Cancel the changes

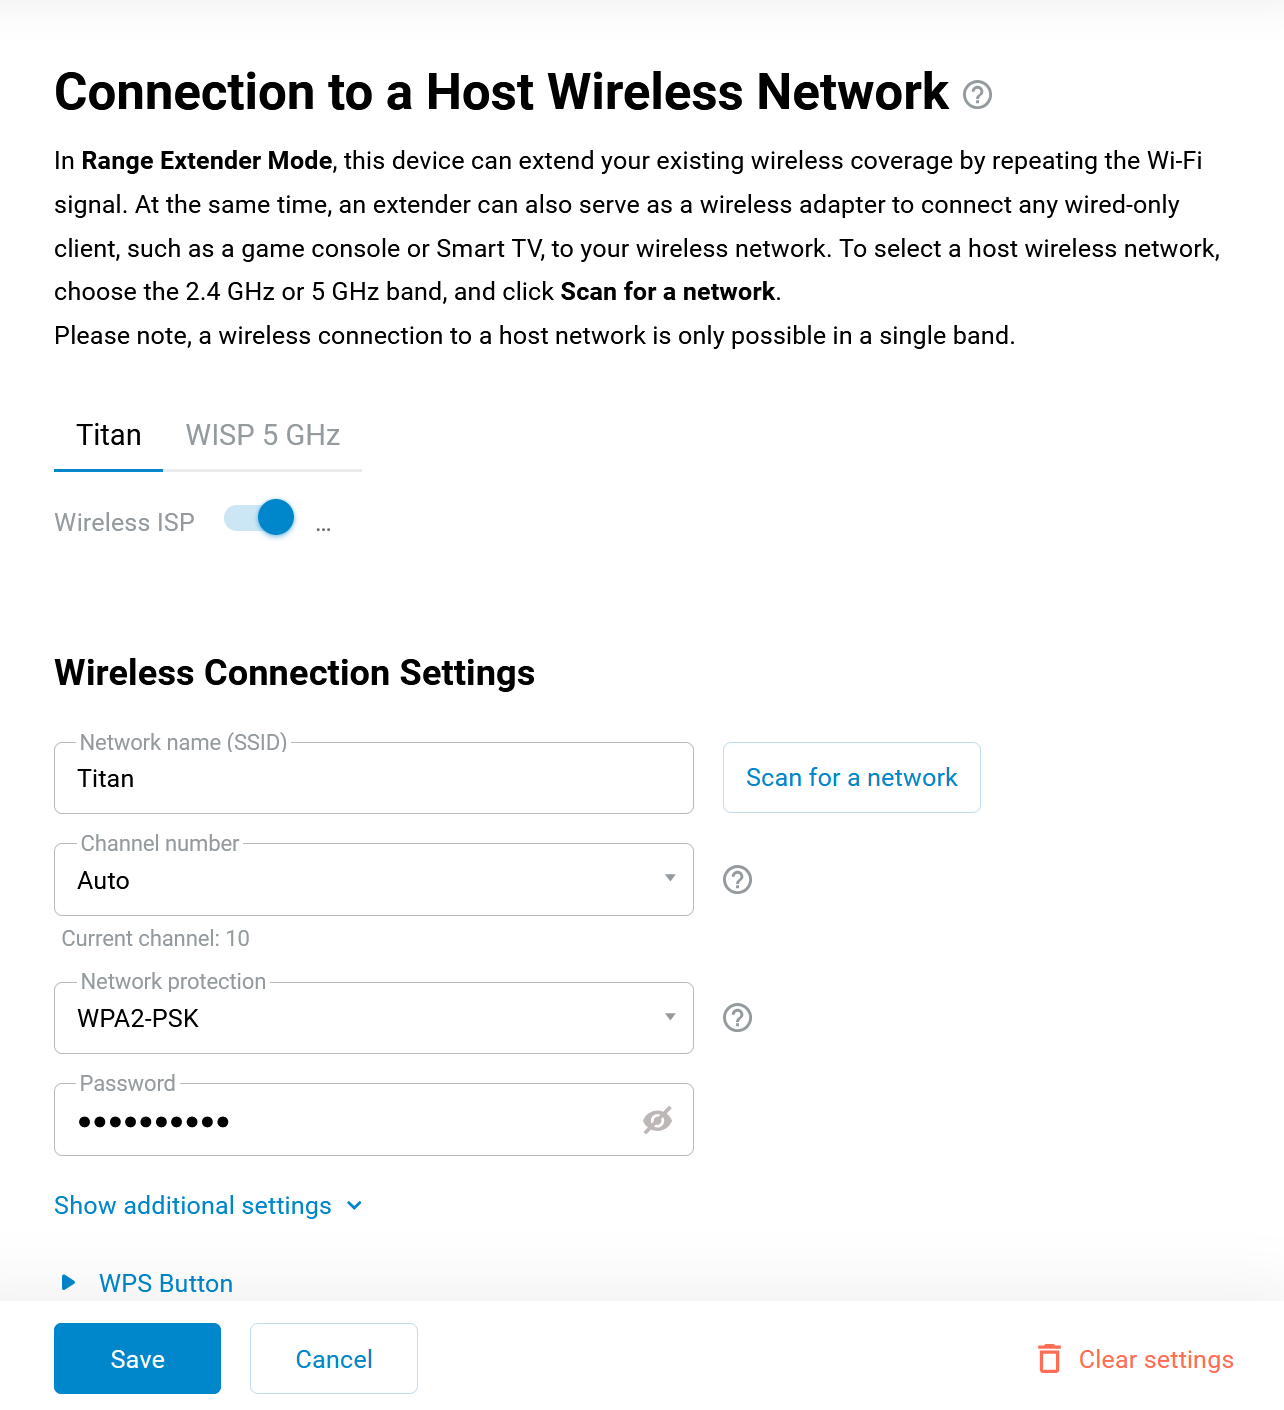334,1359
